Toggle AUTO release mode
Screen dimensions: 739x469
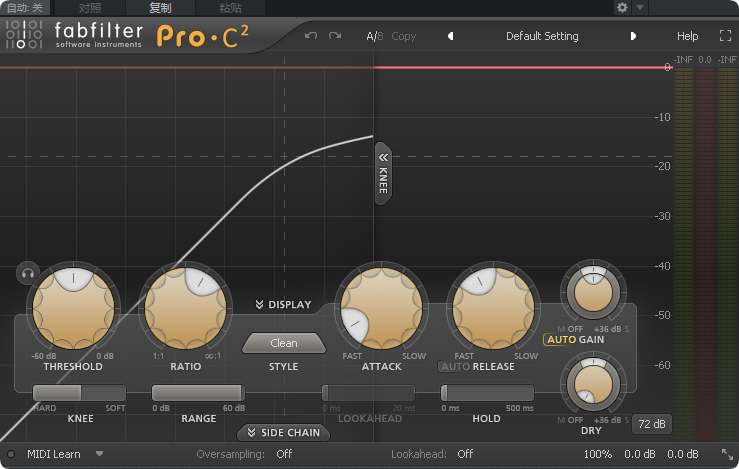click(x=456, y=367)
